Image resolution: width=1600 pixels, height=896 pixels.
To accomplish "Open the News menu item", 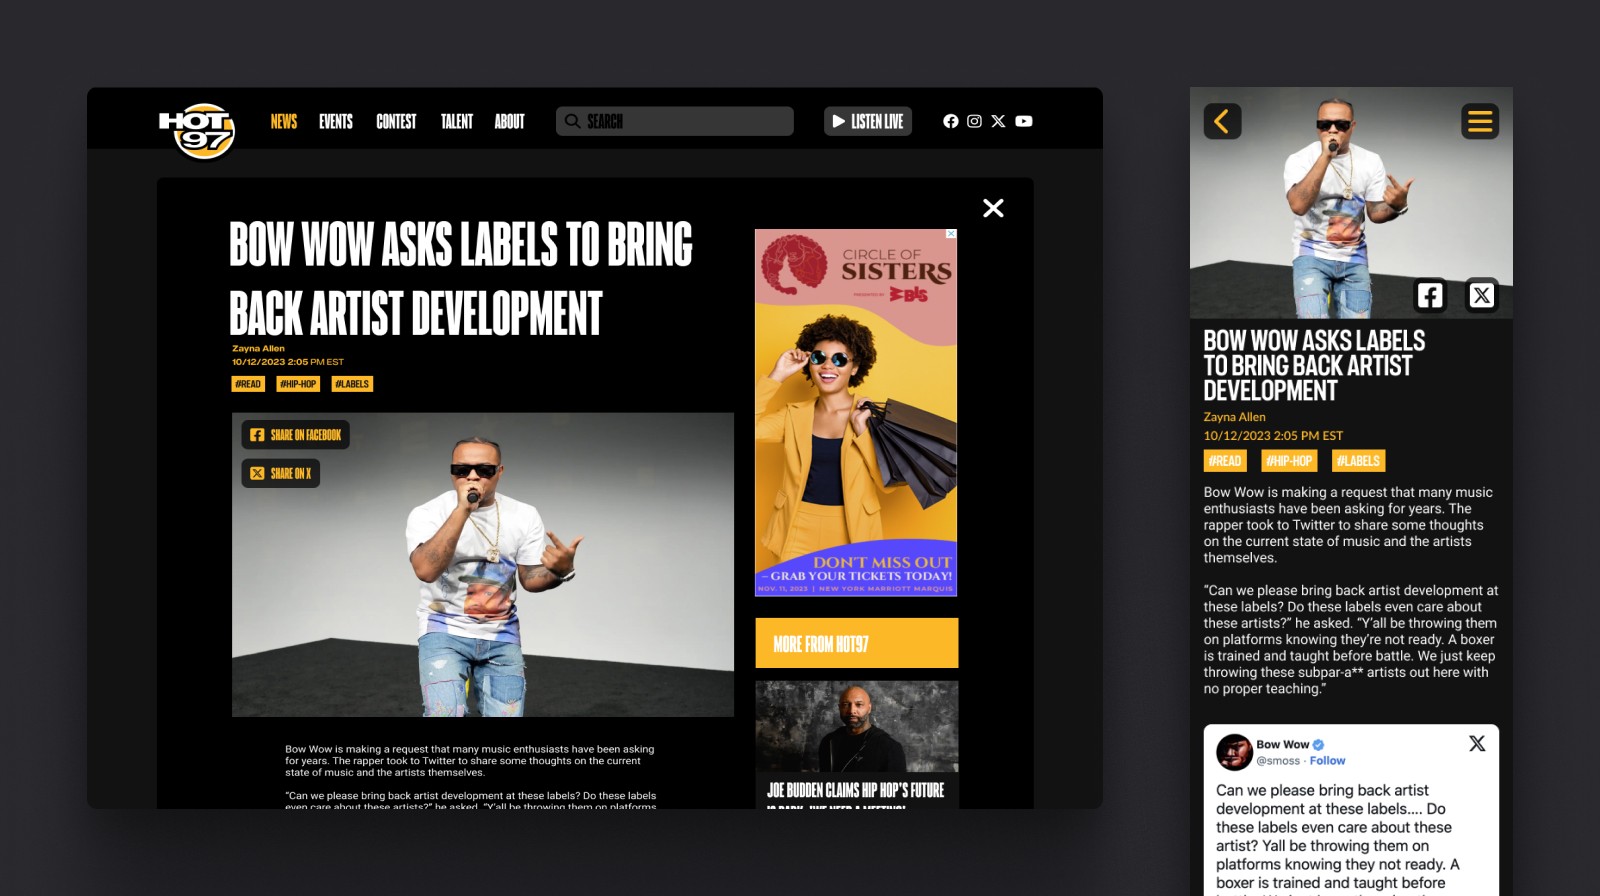I will tap(284, 121).
